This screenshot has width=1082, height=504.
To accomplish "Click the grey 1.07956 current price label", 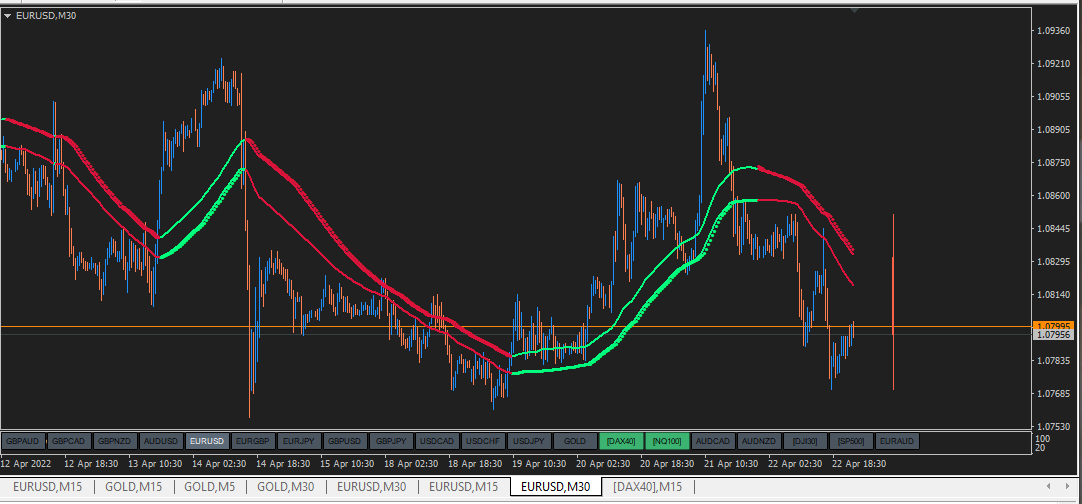I will click(x=1053, y=335).
